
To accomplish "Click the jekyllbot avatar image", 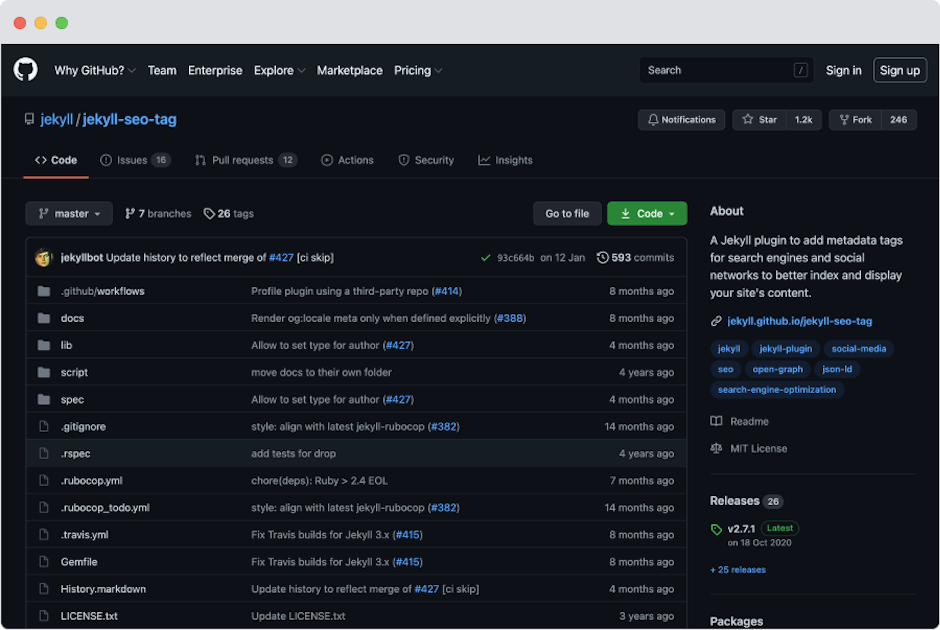I will pyautogui.click(x=43, y=258).
